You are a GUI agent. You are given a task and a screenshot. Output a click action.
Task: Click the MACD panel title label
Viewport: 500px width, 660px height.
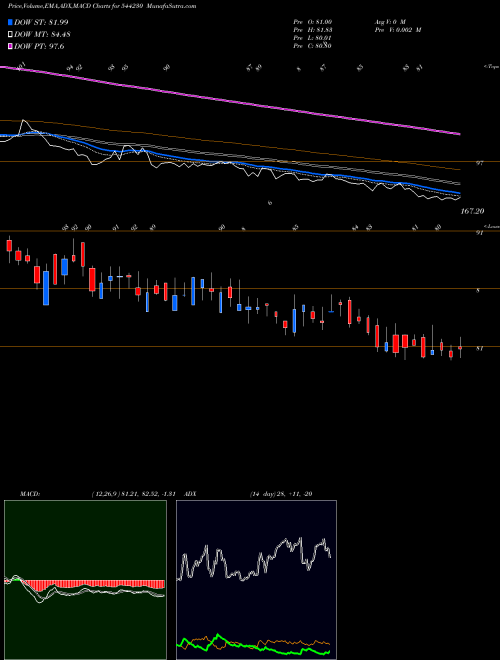29,494
